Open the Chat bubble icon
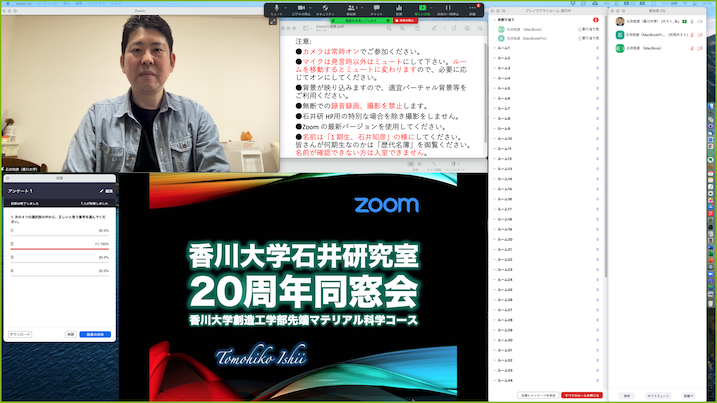 376,9
